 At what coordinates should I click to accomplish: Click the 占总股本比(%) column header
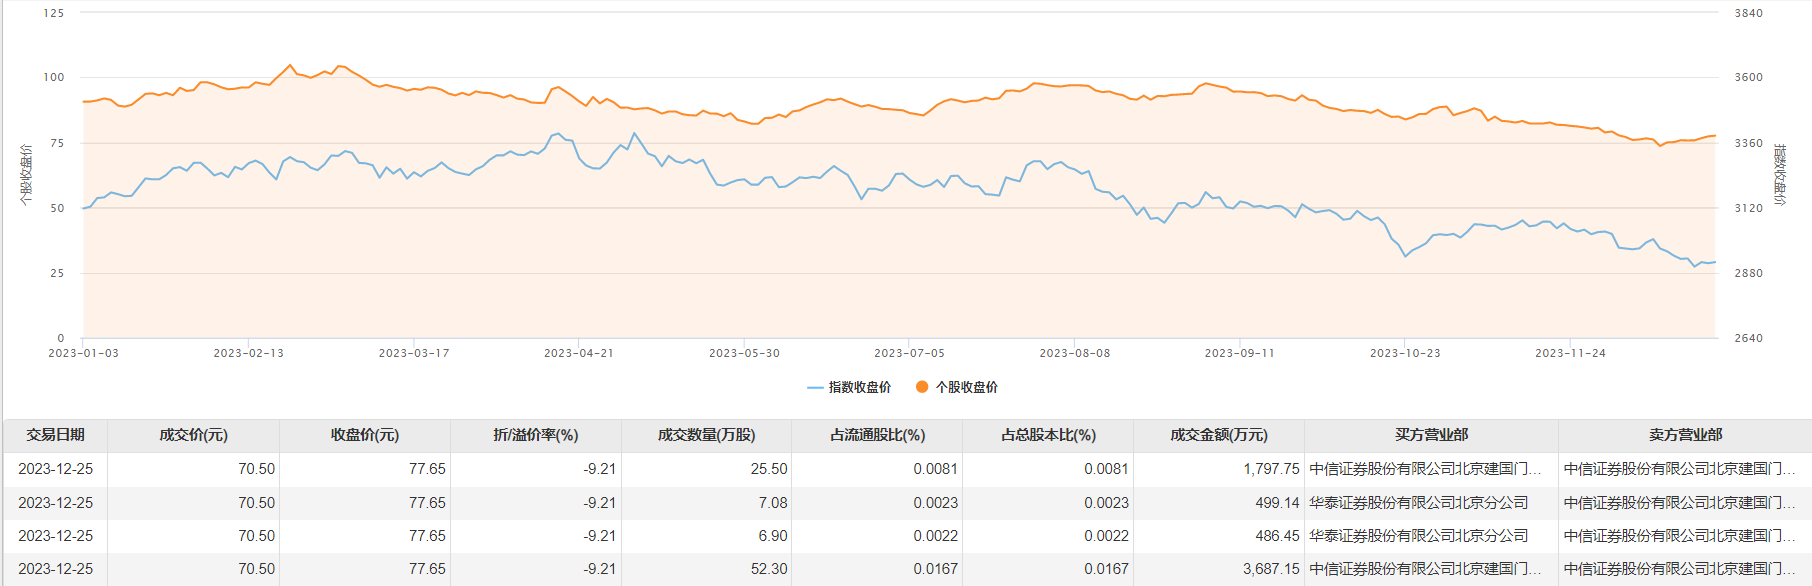[x=1048, y=435]
